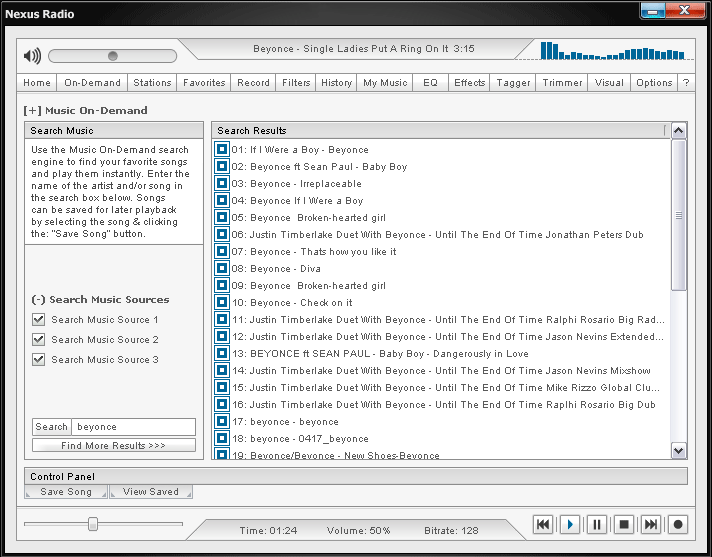Viewport: 712px width, 557px height.
Task: Click icon beside 03: Beyonce - Irreplaceable
Action: [222, 183]
